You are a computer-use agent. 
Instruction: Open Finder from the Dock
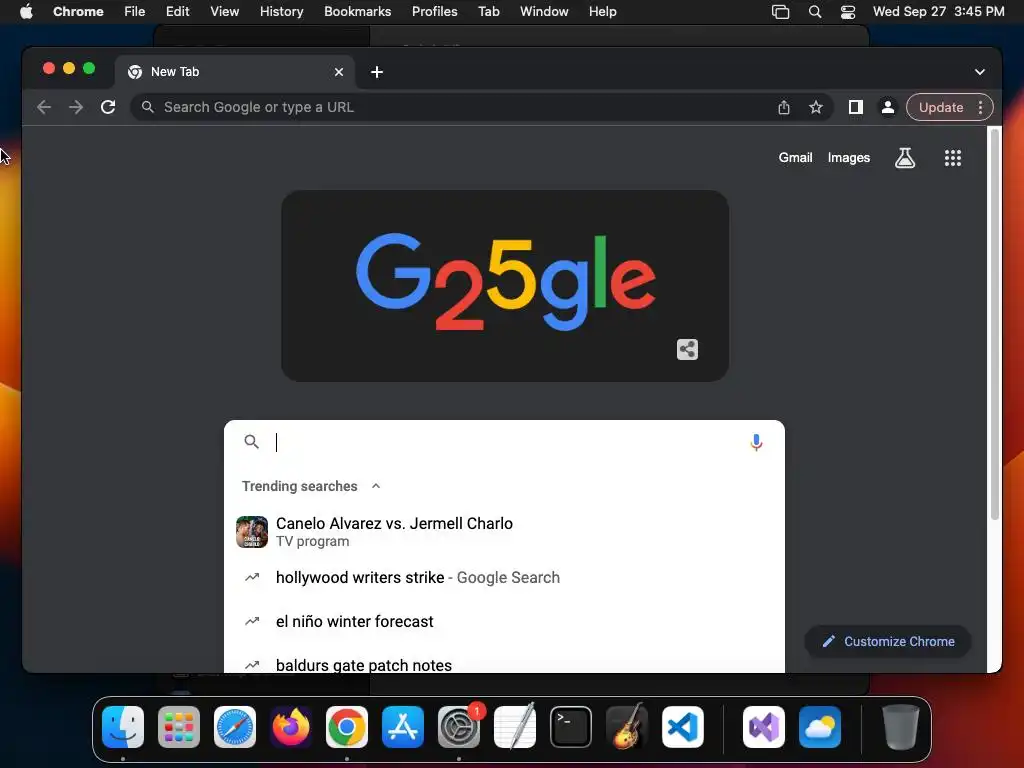click(123, 727)
